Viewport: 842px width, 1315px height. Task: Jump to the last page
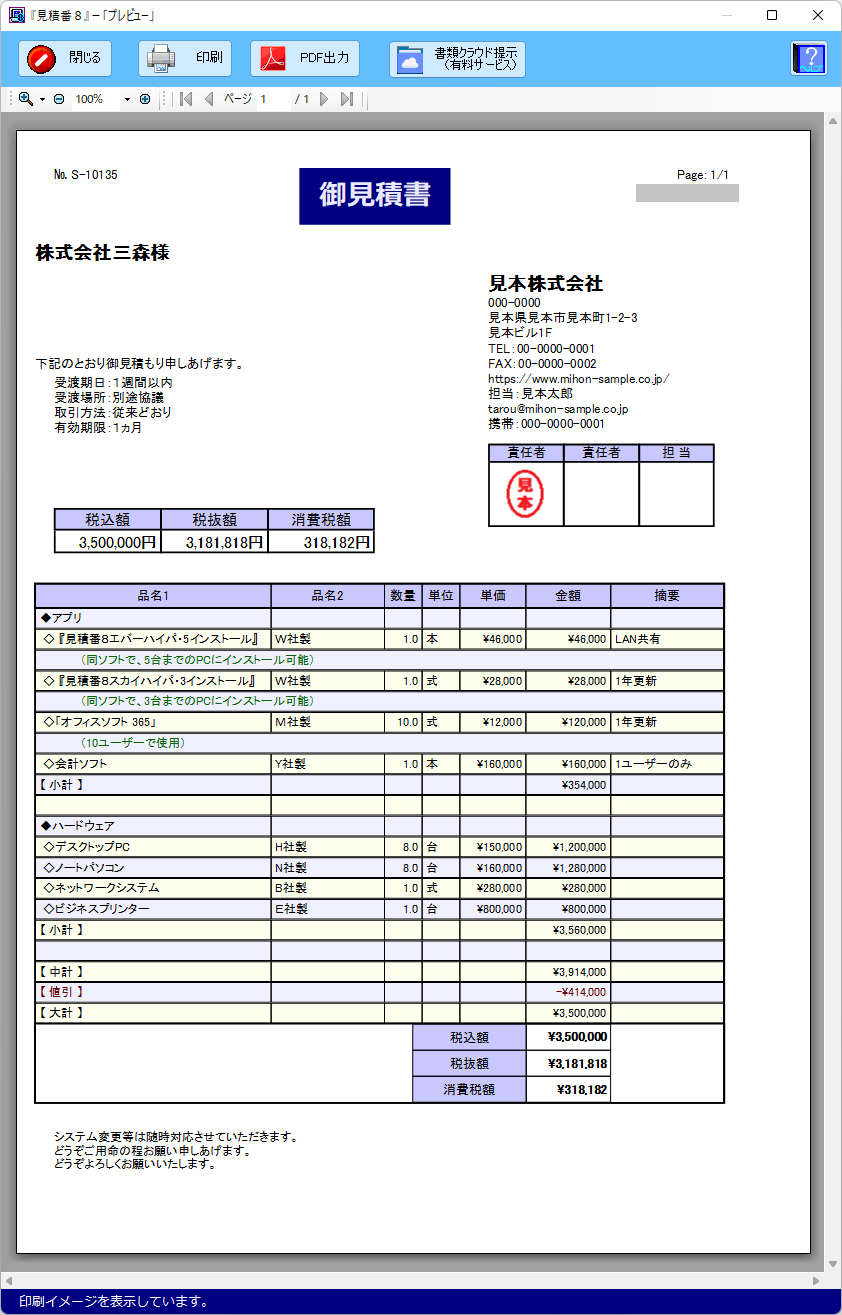tap(347, 99)
